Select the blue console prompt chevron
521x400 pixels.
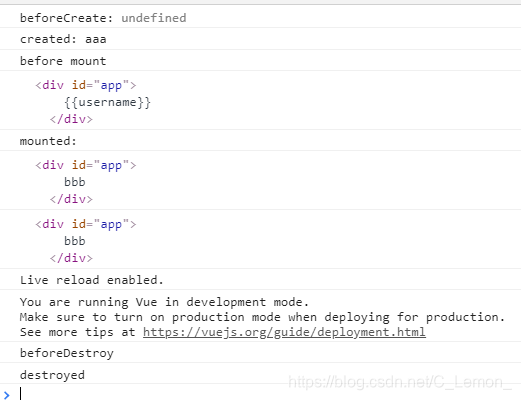click(x=7, y=395)
